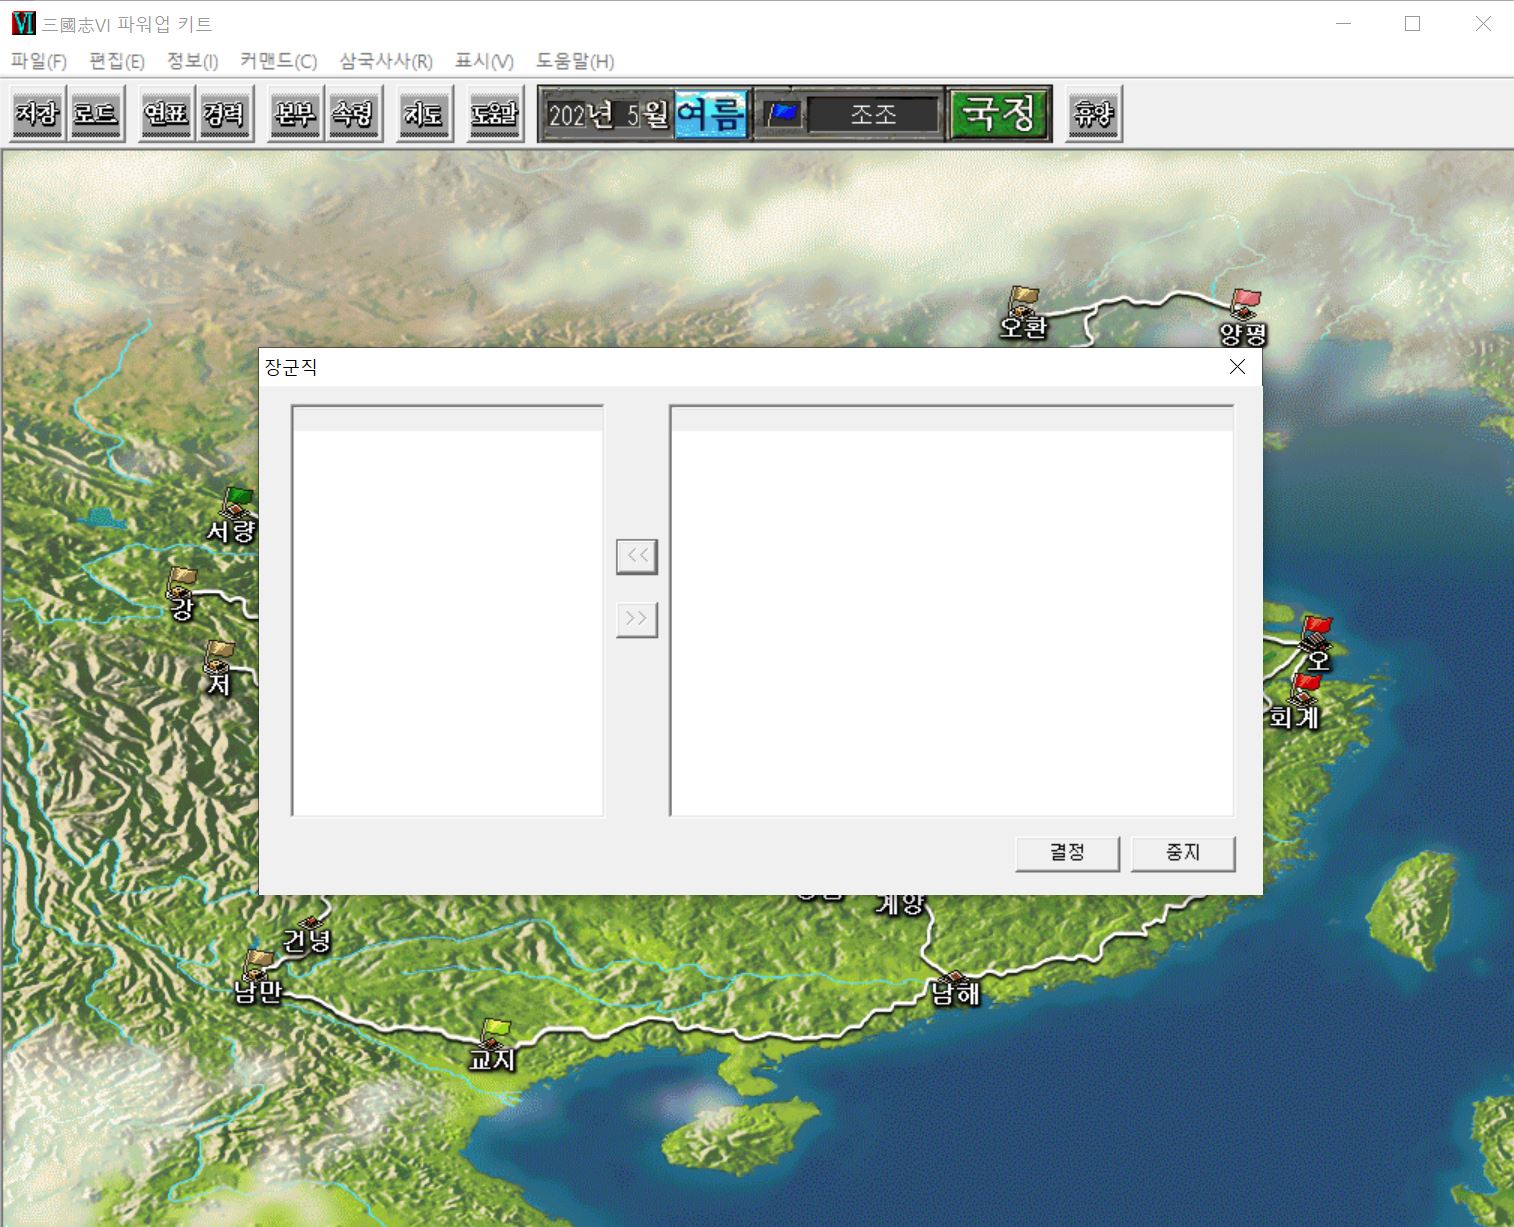Select the 속령 territory toolbar button
This screenshot has width=1514, height=1227.
point(353,114)
